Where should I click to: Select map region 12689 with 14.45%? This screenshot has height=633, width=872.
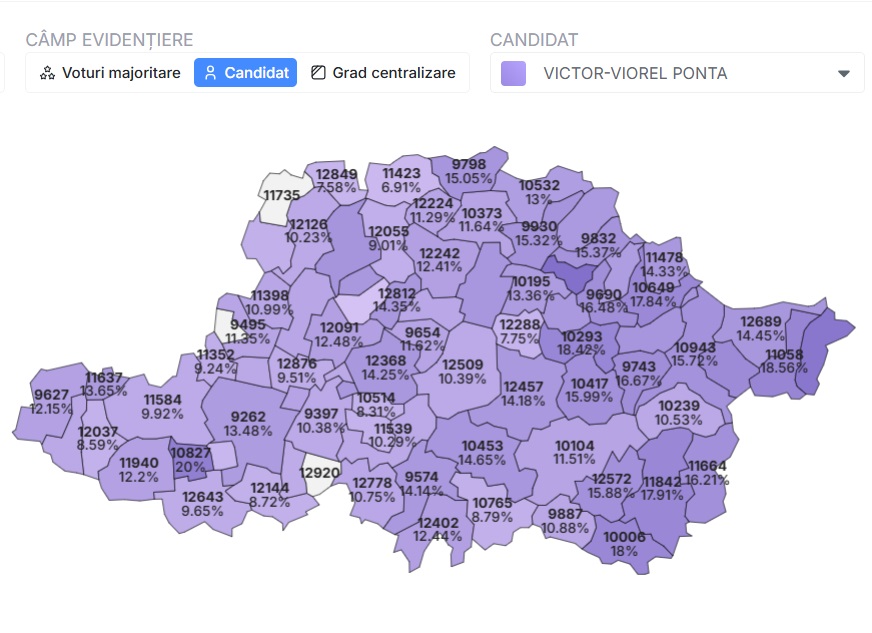coord(760,328)
